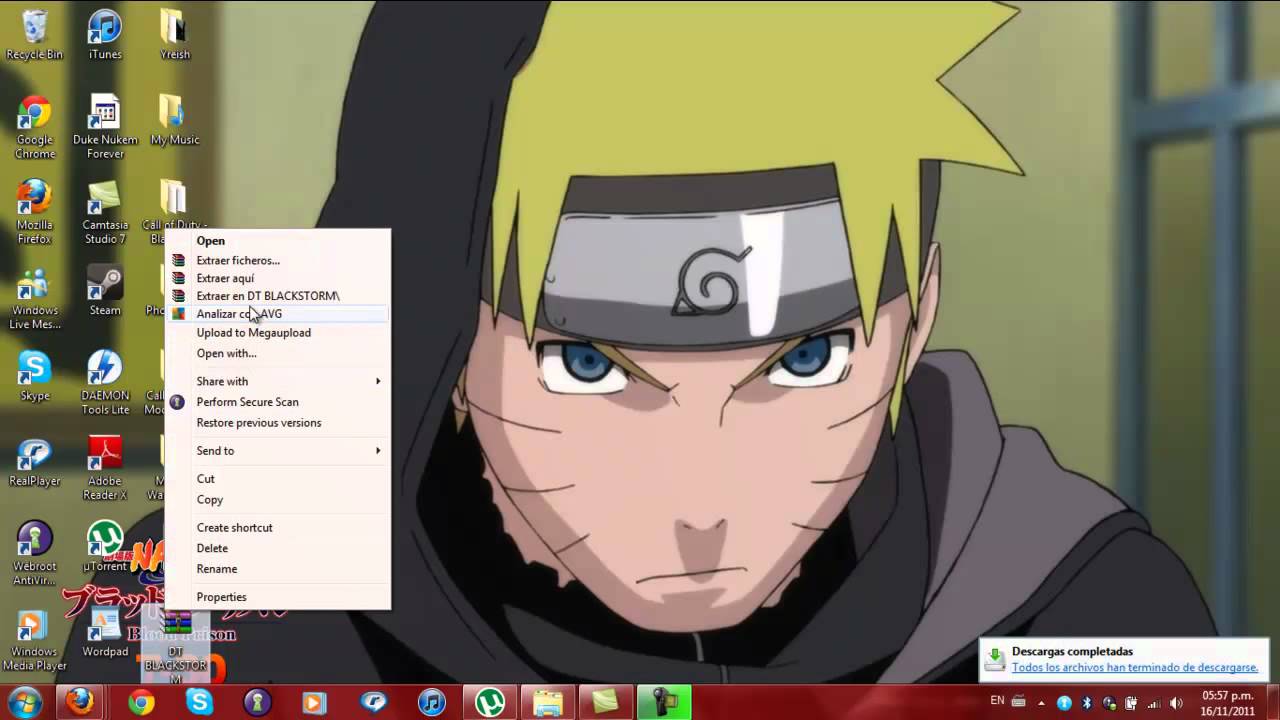The width and height of the screenshot is (1280, 720).
Task: Choose Properties in the context menu
Action: click(278, 597)
